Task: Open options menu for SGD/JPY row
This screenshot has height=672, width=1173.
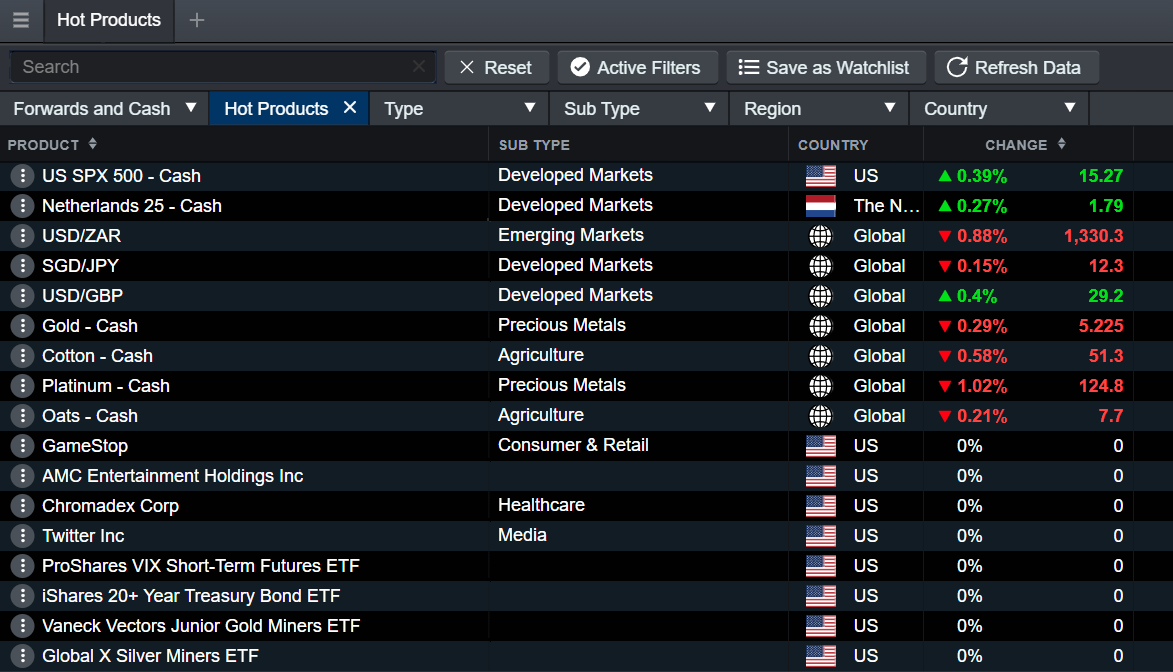Action: [22, 266]
